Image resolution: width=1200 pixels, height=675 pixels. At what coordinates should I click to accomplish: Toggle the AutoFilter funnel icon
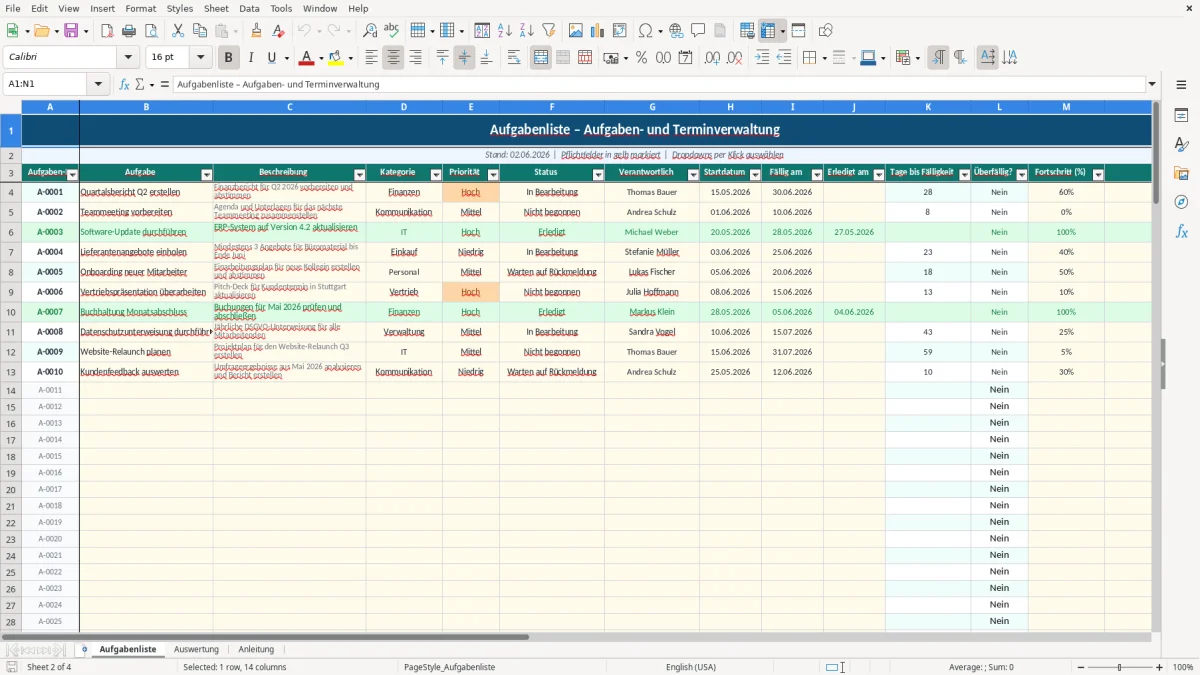pyautogui.click(x=549, y=31)
